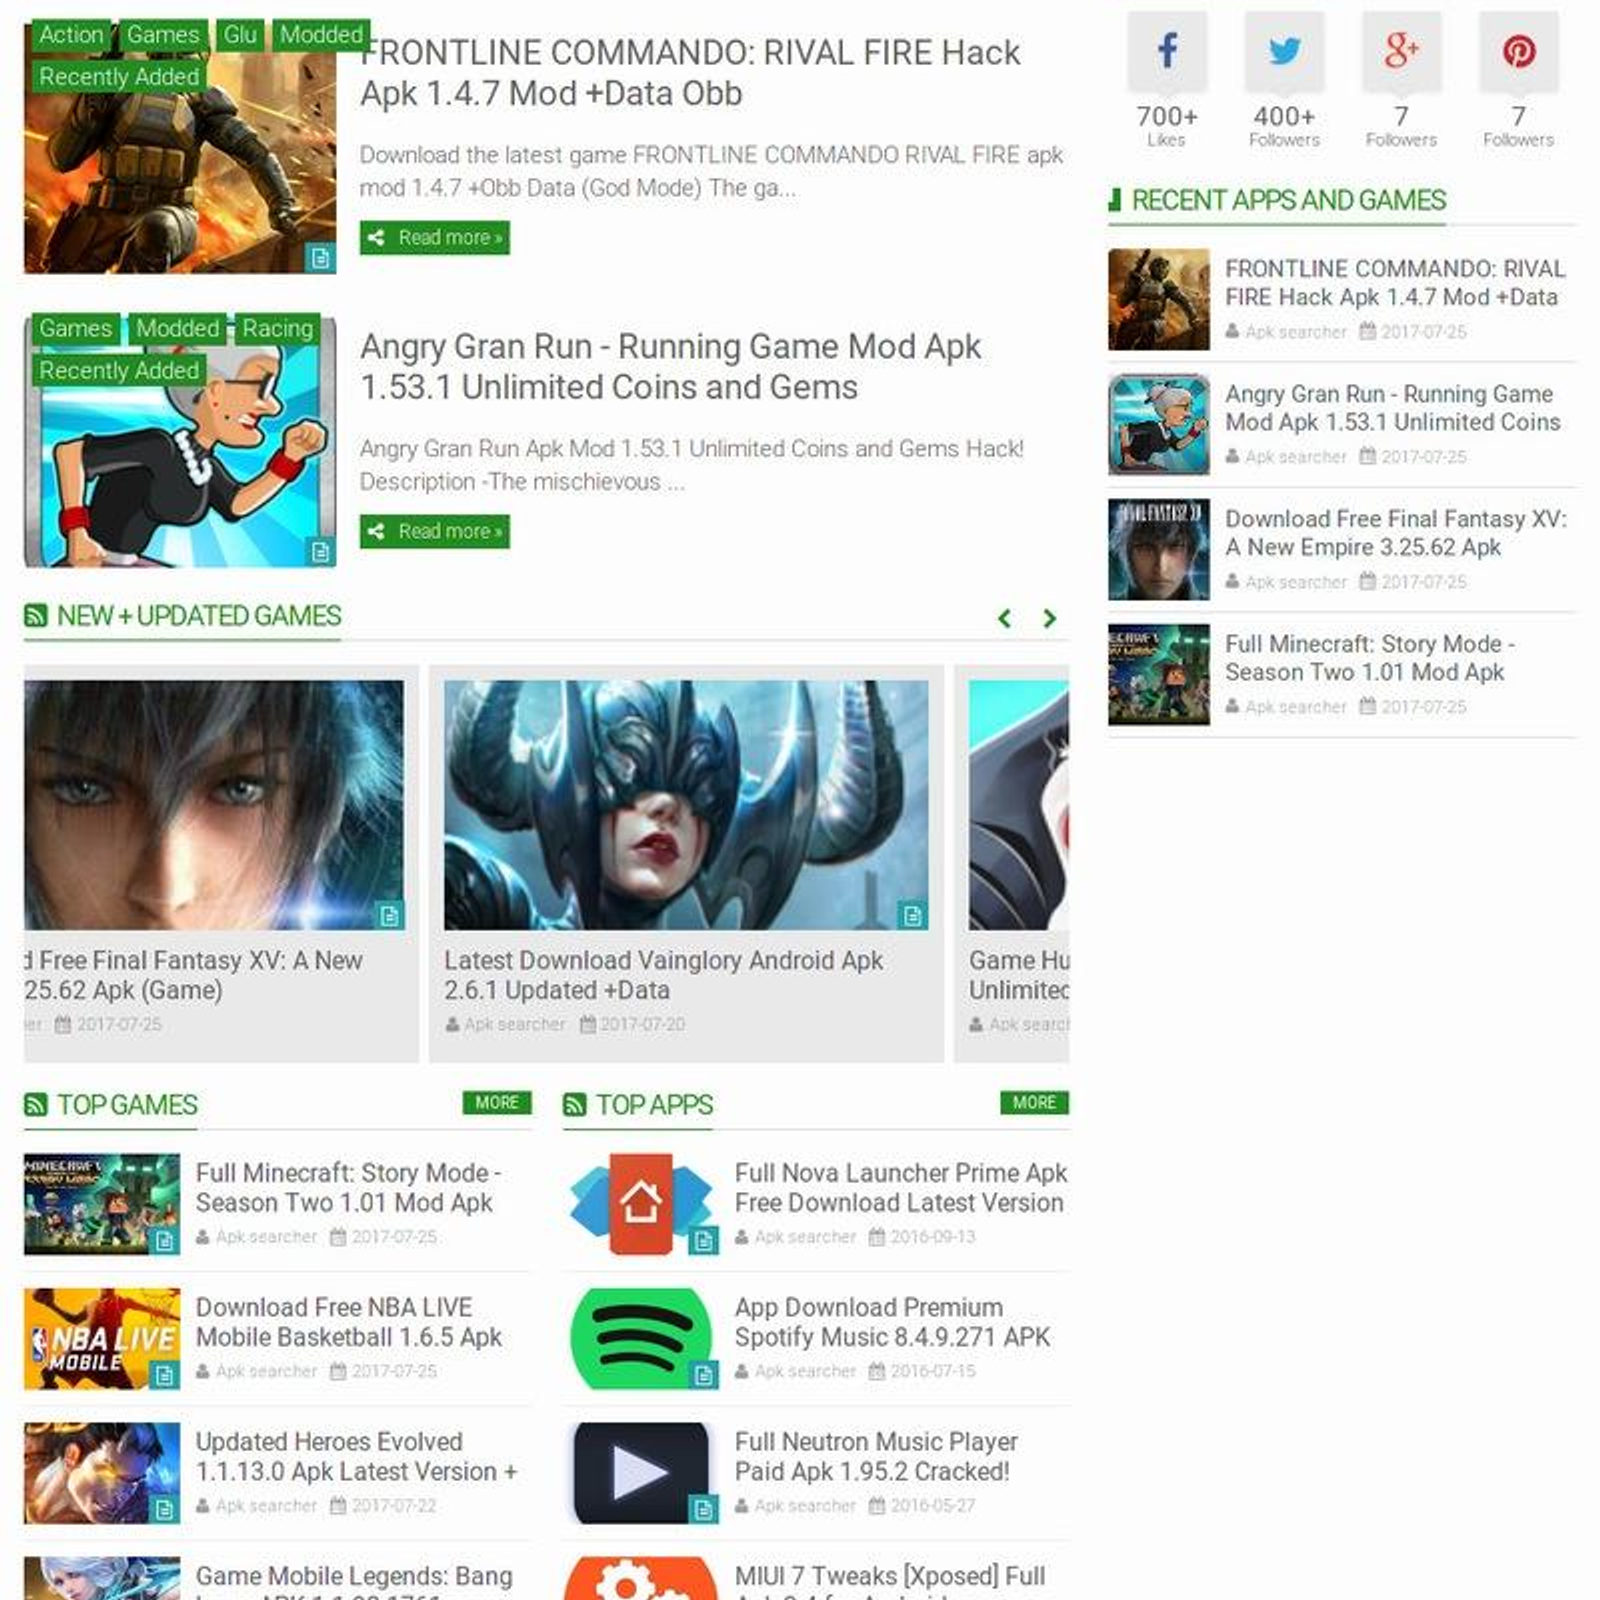The width and height of the screenshot is (1600, 1600).
Task: Click MORE button for Top Apps
Action: click(x=1035, y=1102)
